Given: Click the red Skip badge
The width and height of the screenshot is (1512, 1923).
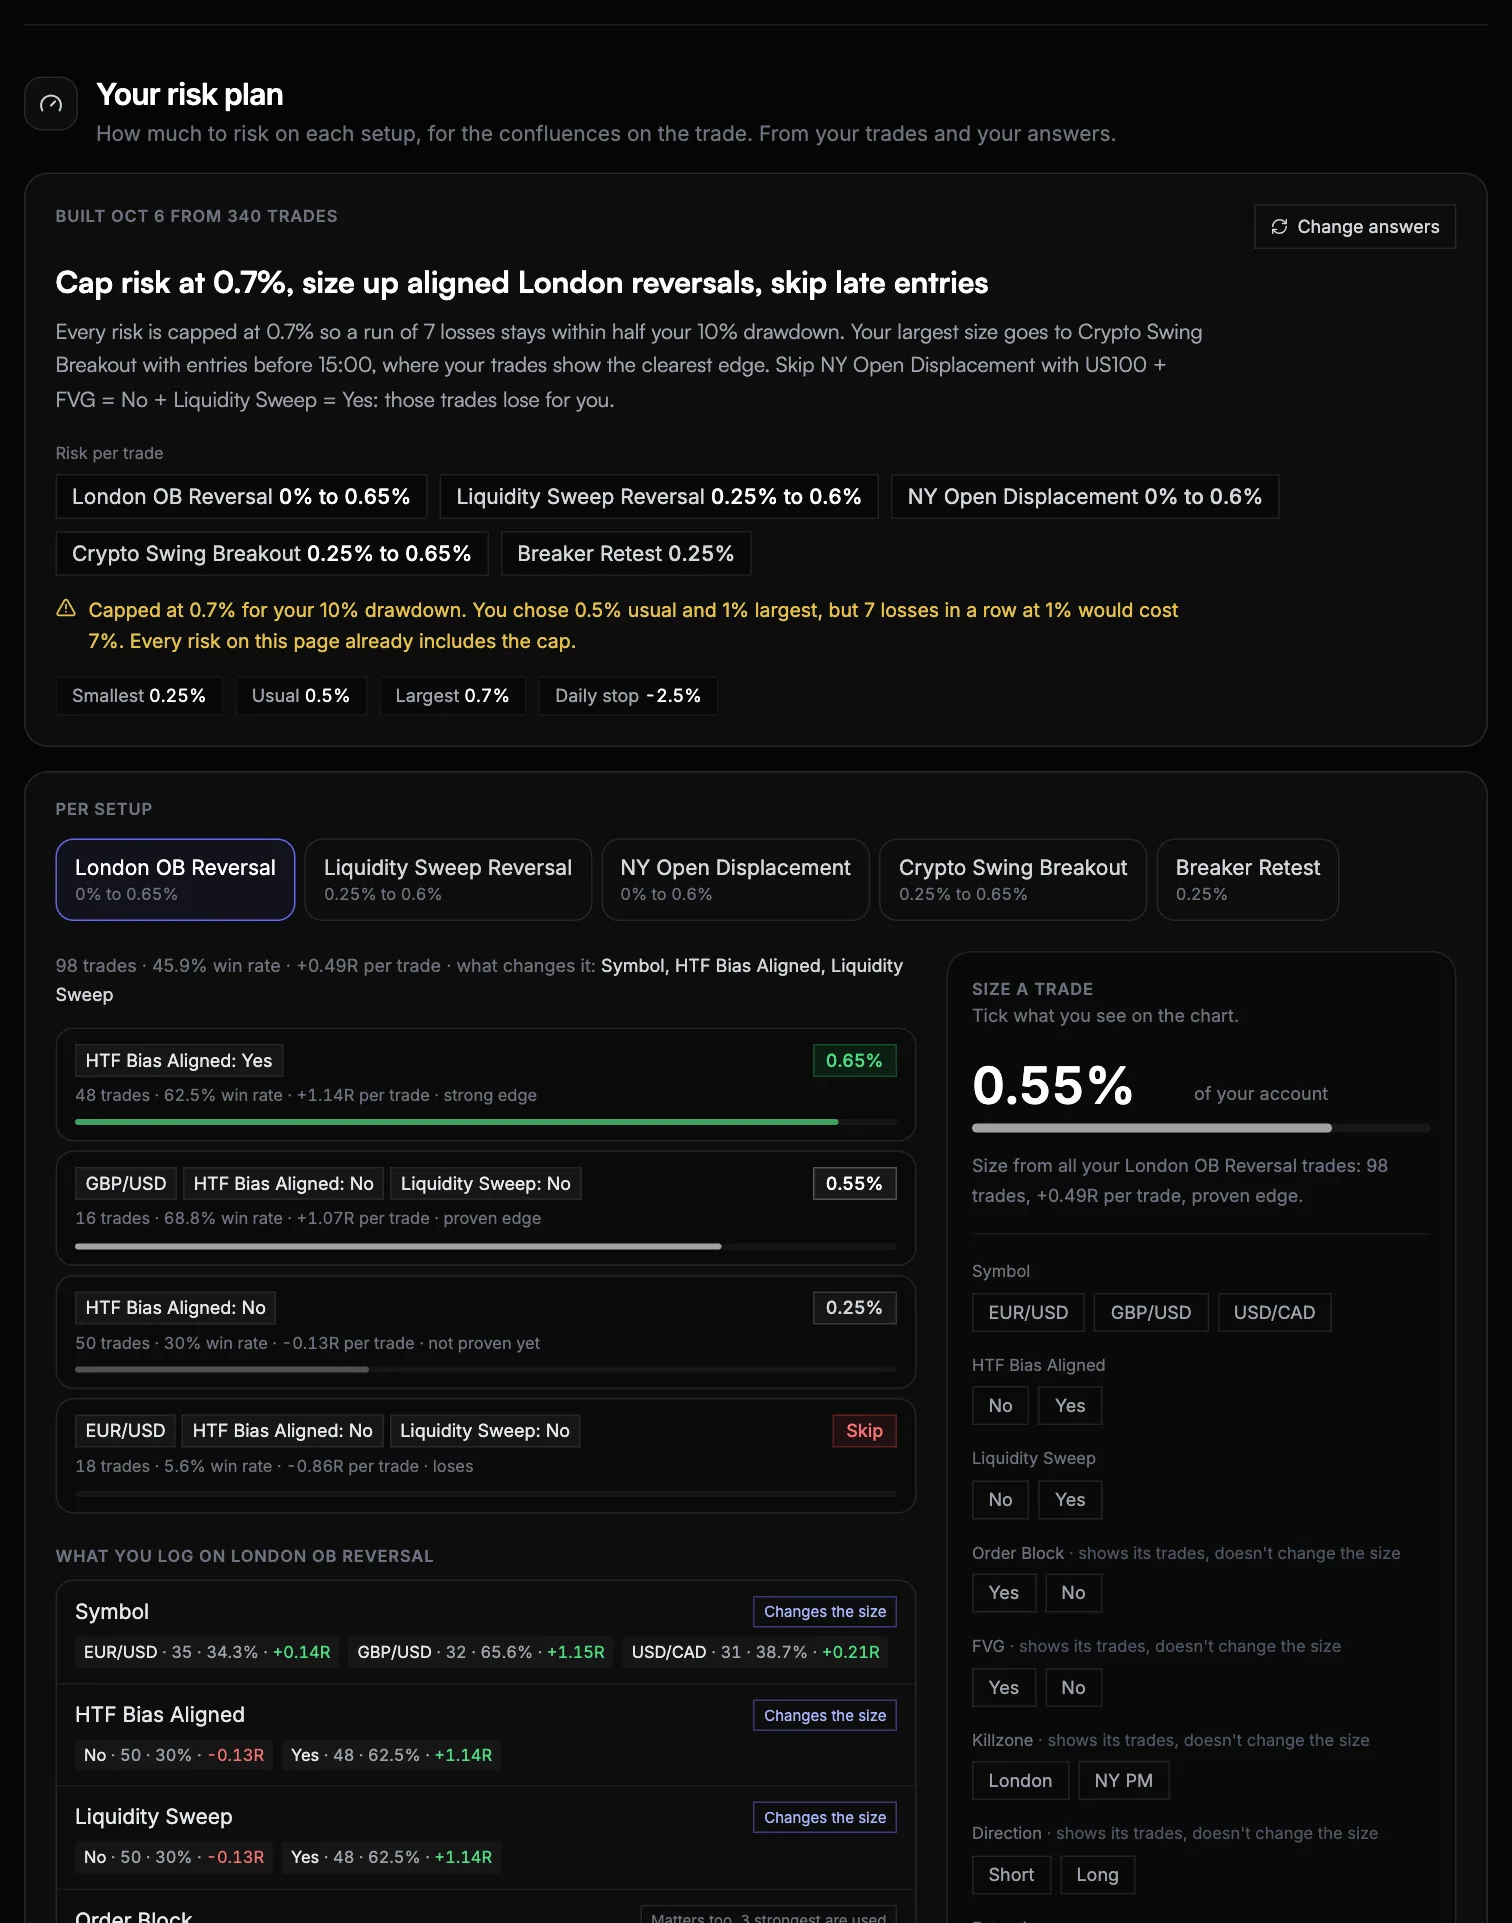Looking at the screenshot, I should point(864,1430).
